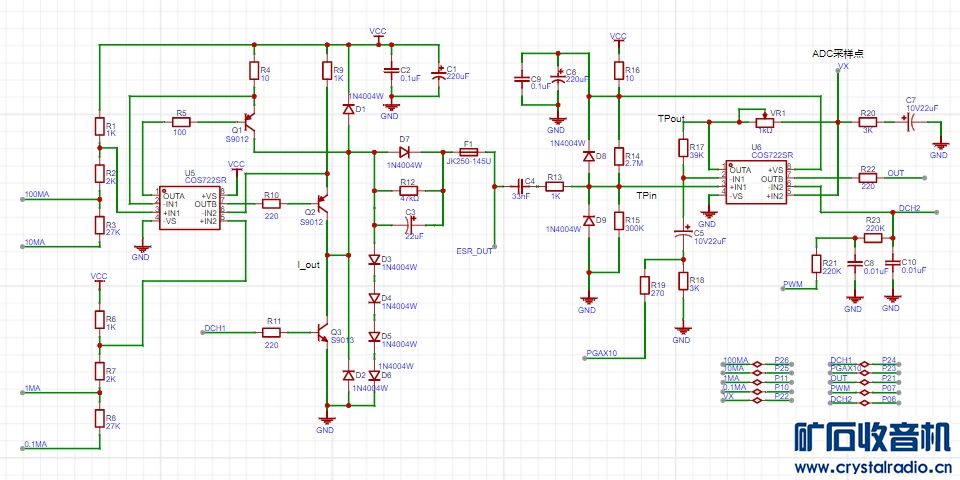Click the P24 connector pin label
The width and height of the screenshot is (960, 480).
[888, 360]
